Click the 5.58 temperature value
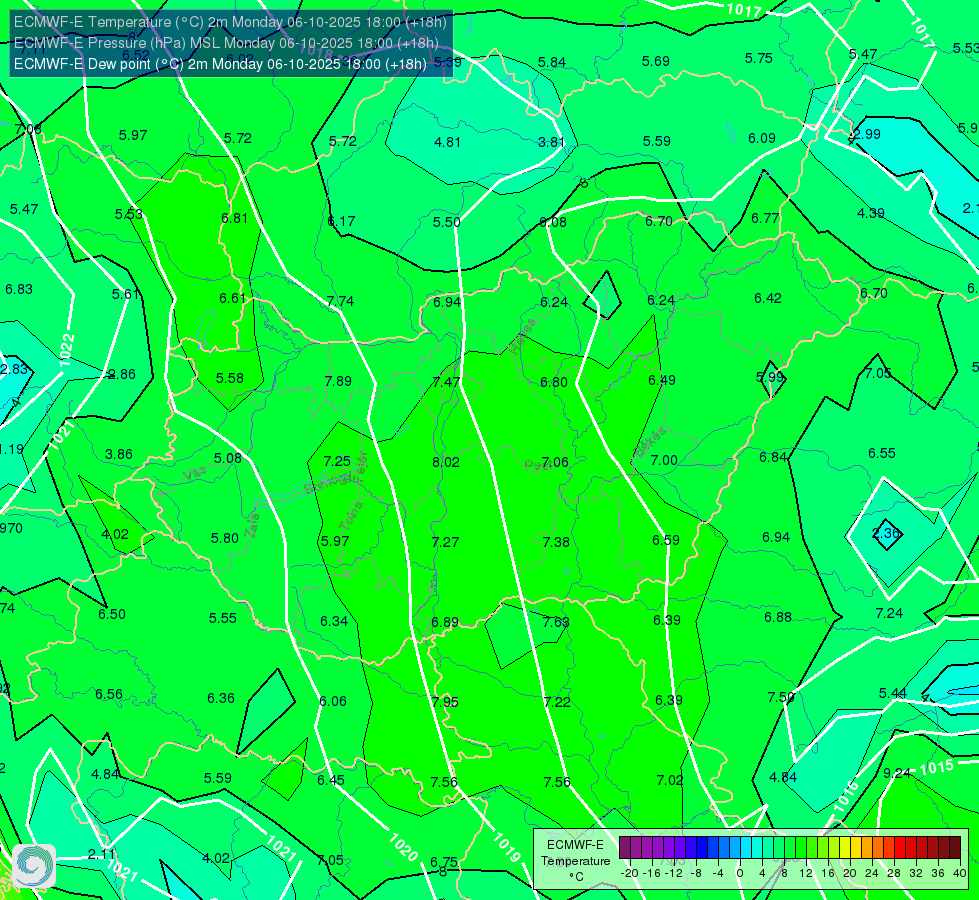The image size is (979, 900). pyautogui.click(x=230, y=378)
